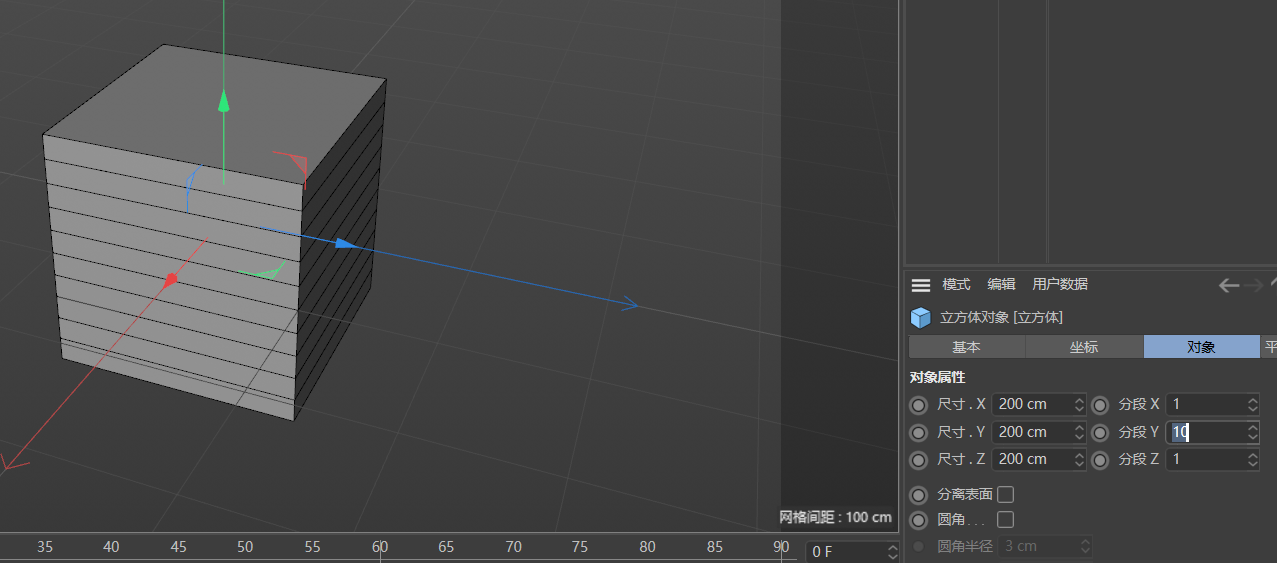
Task: Open the attribute manager hamburger menu
Action: pos(920,285)
